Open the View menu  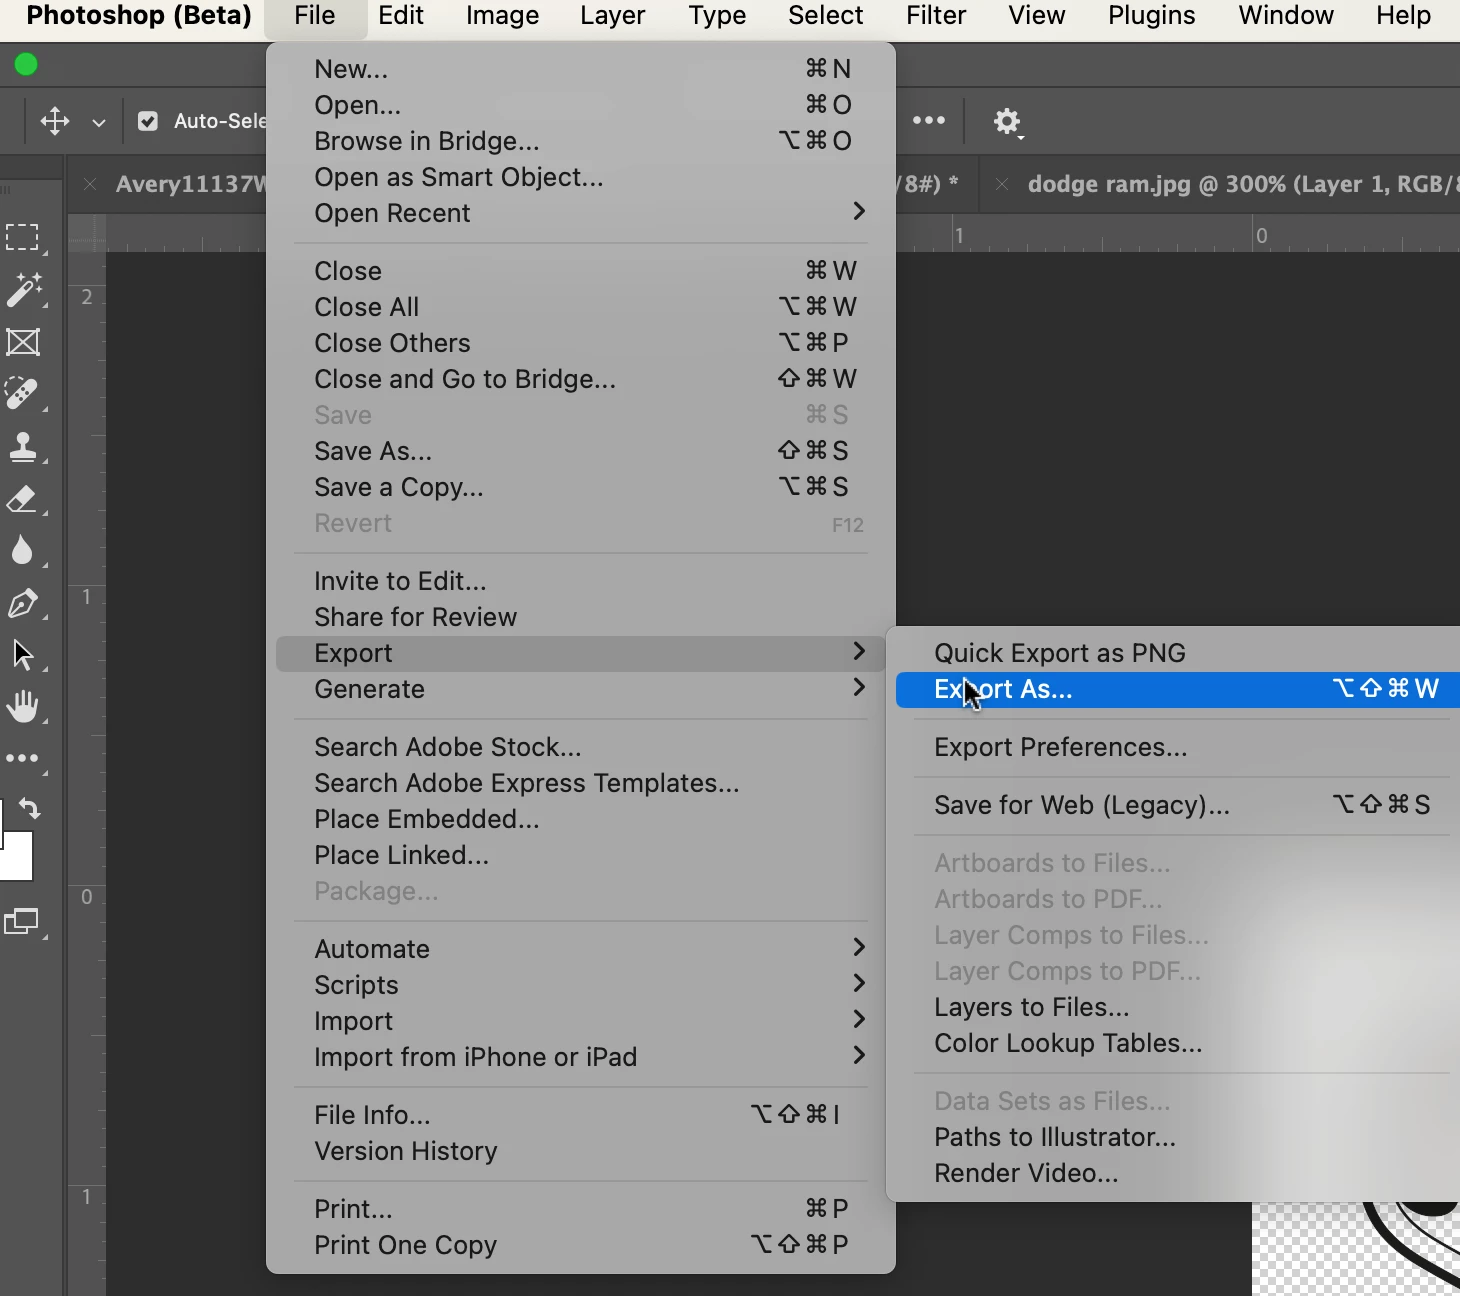click(1037, 16)
